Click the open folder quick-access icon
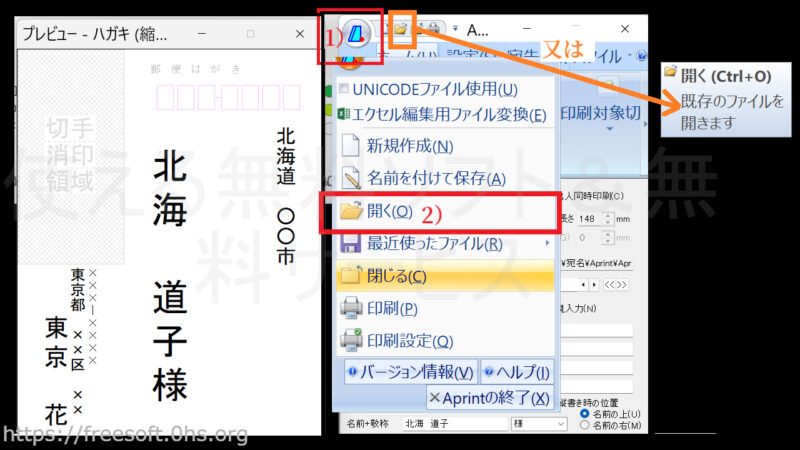The width and height of the screenshot is (800, 450). click(x=403, y=29)
